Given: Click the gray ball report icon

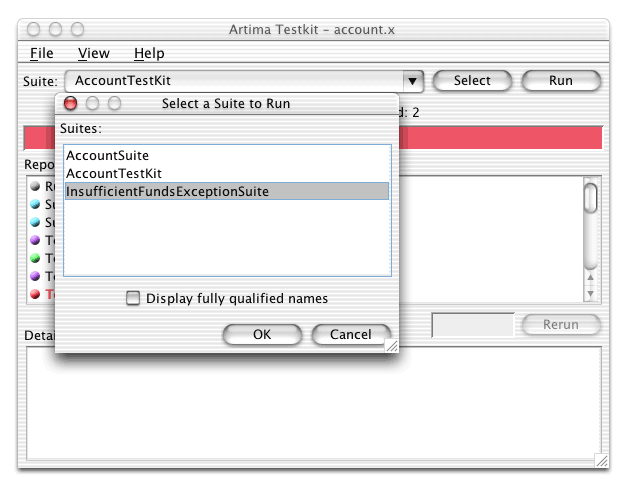Looking at the screenshot, I should coord(35,186).
